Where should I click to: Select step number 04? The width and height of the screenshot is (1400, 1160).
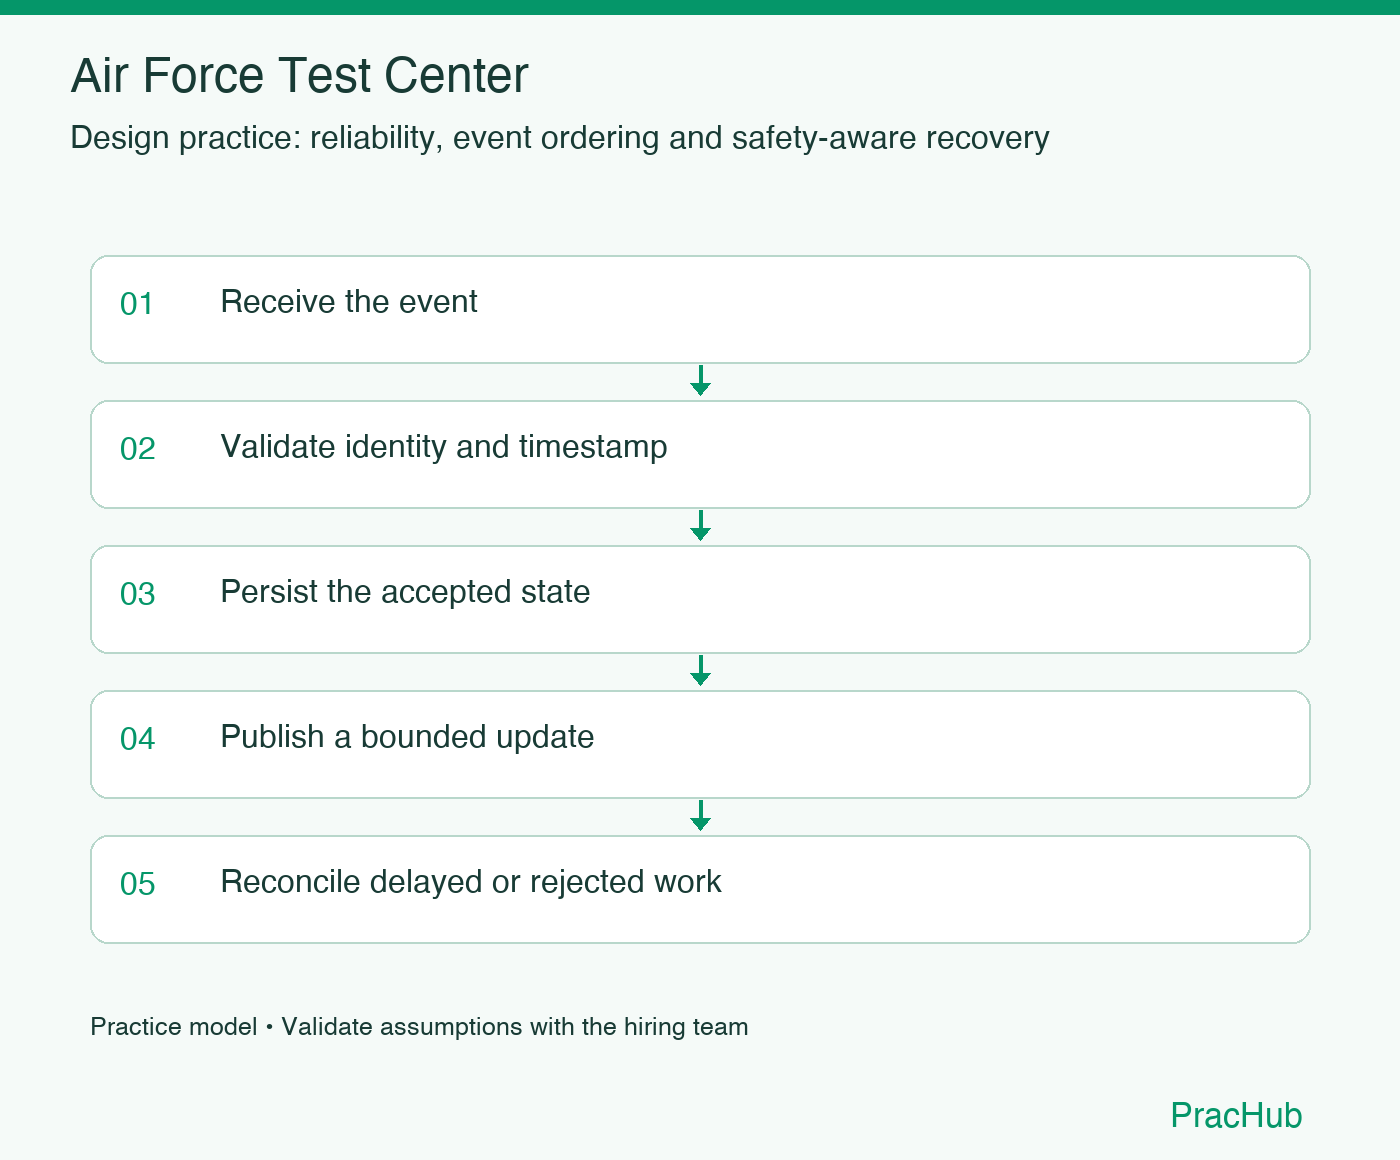pyautogui.click(x=137, y=739)
